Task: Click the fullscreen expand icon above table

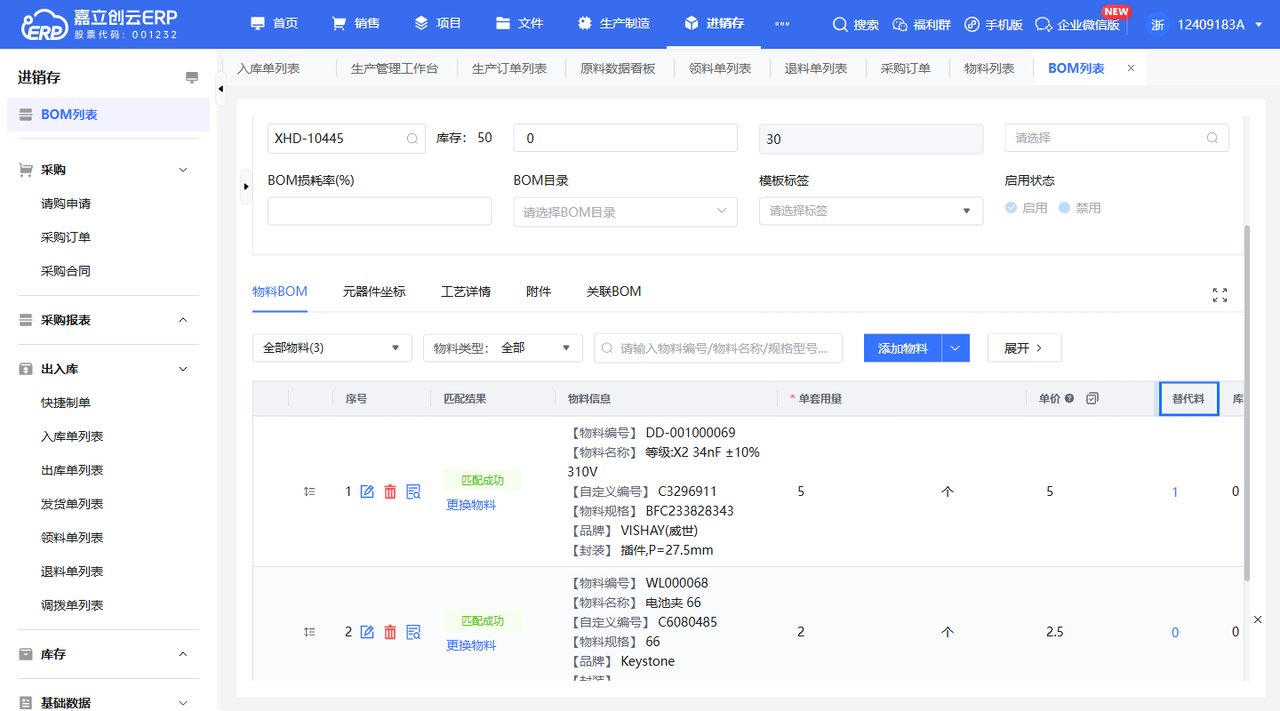Action: pyautogui.click(x=1220, y=295)
